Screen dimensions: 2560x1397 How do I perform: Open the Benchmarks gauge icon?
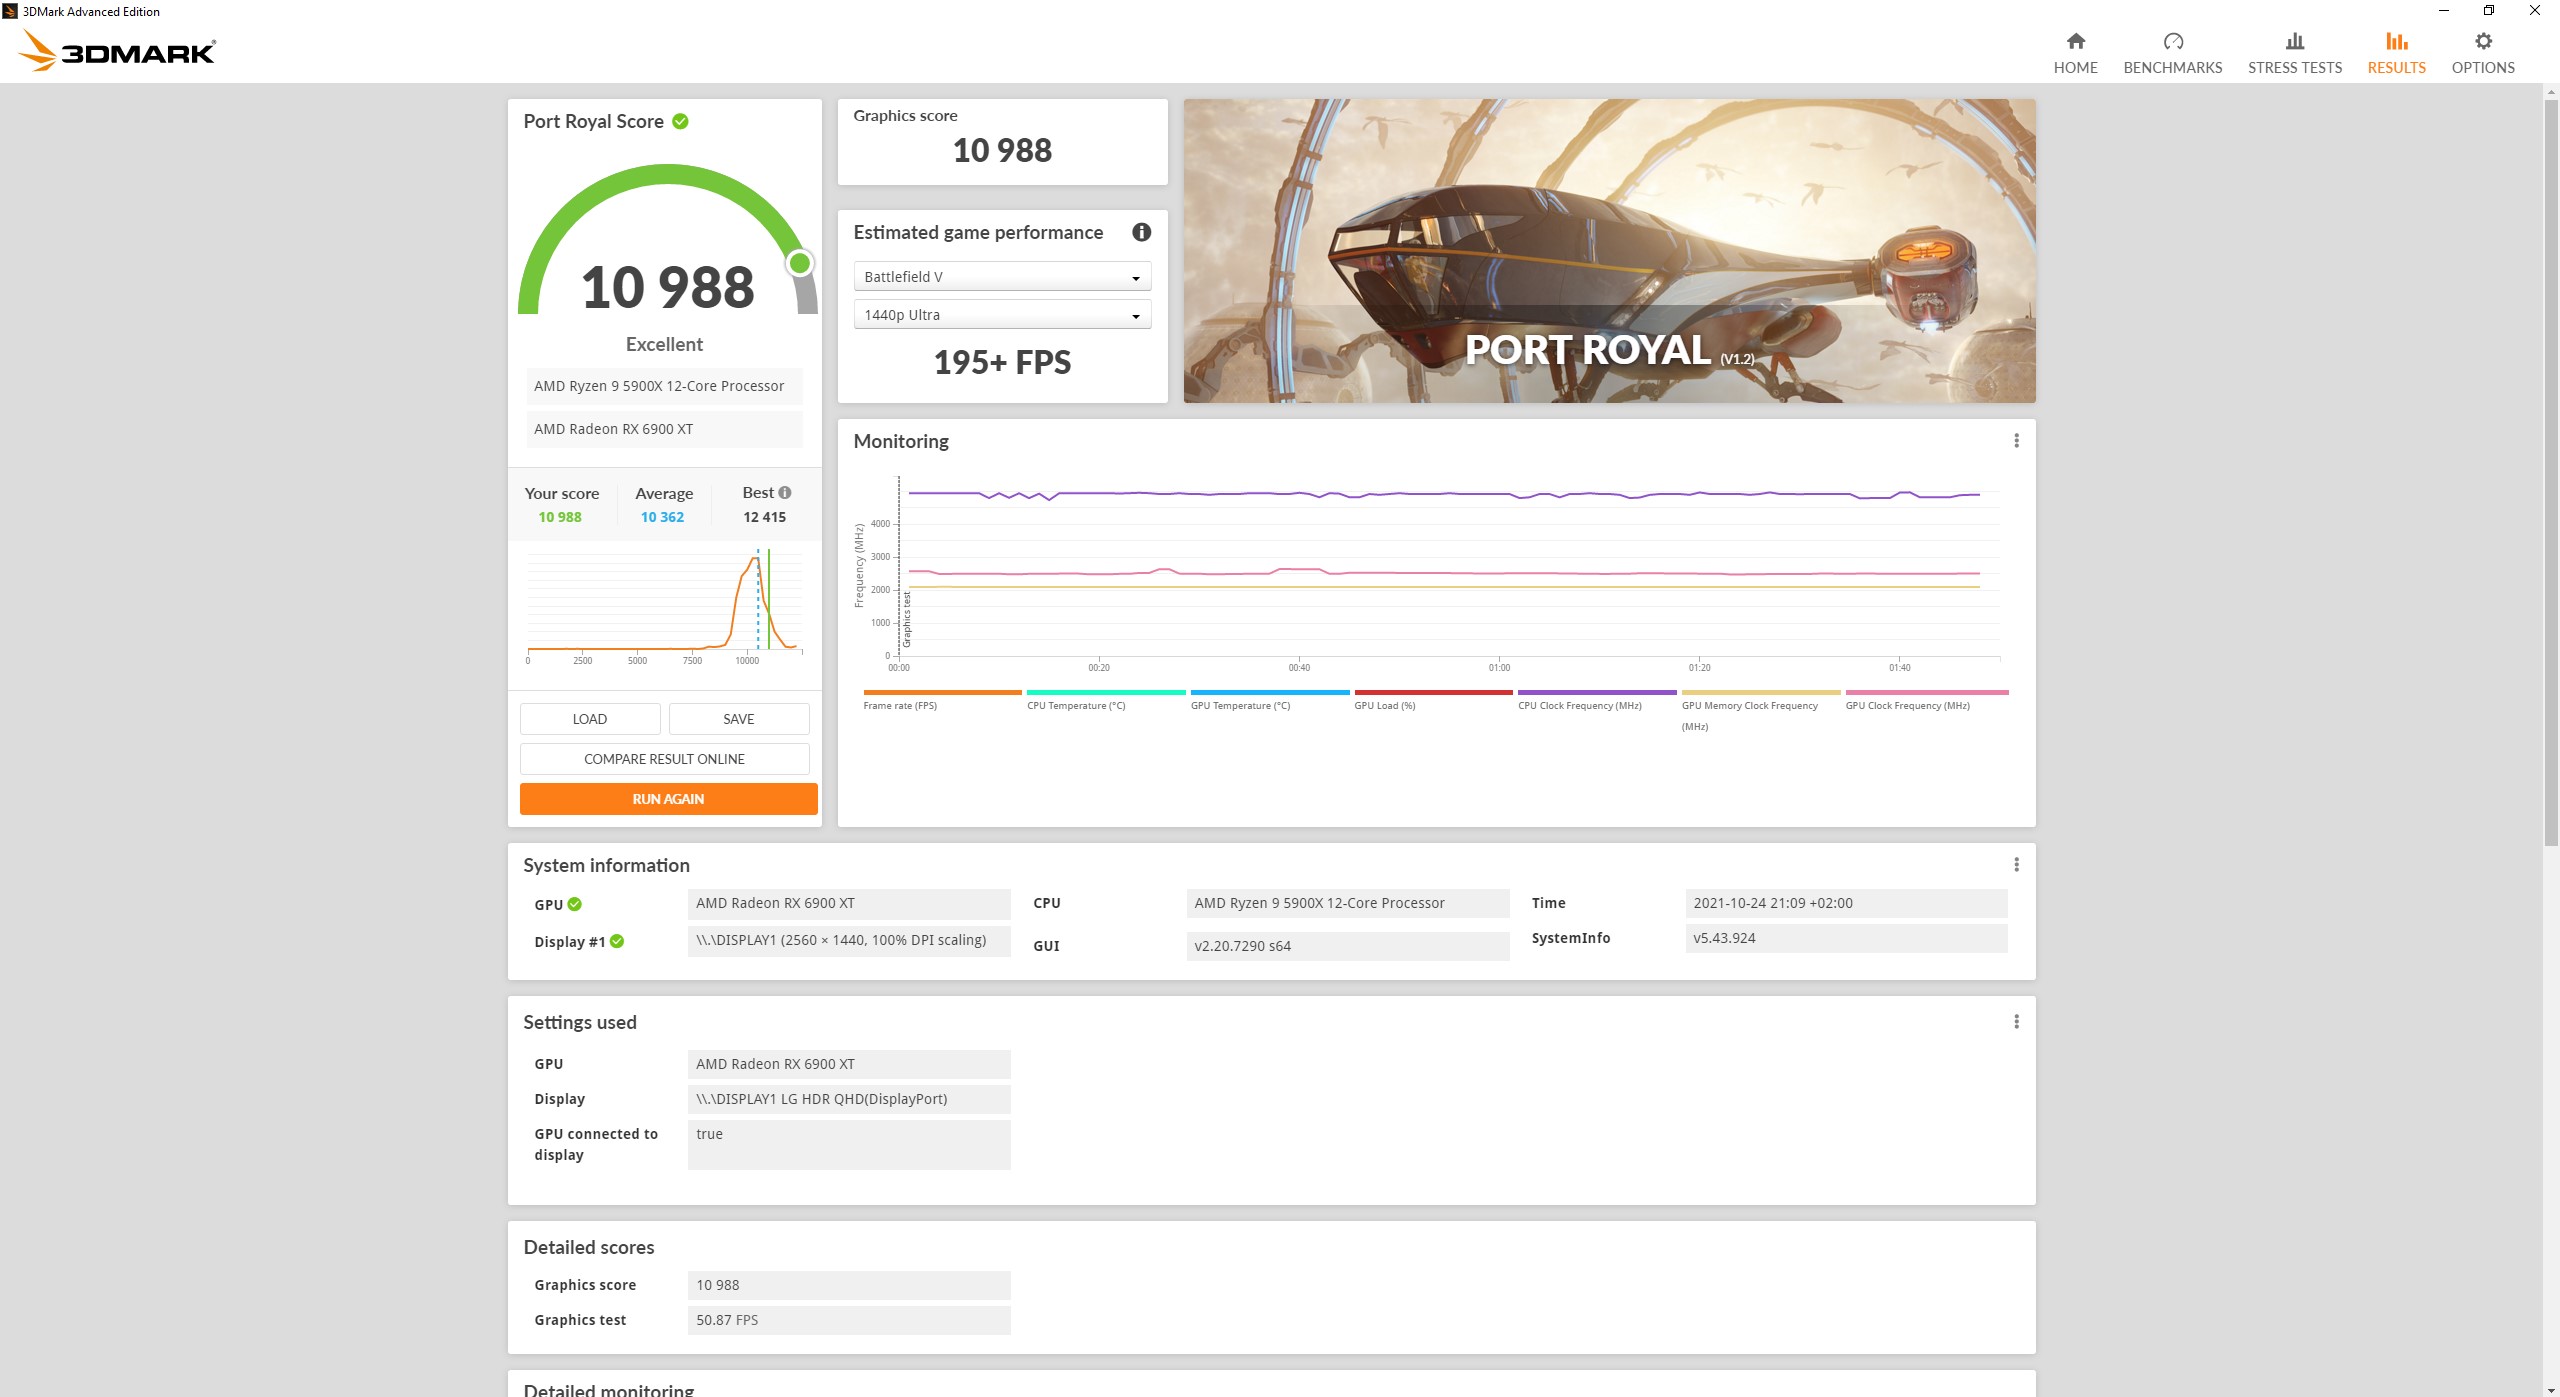point(2172,41)
